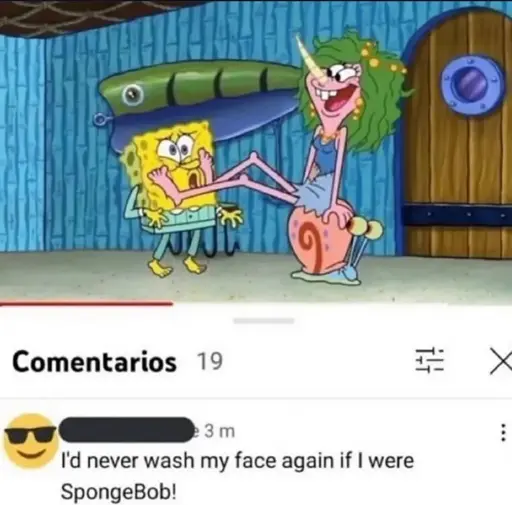Screen dimensions: 512x505
Task: Click the wooden door in video
Action: coord(457,133)
